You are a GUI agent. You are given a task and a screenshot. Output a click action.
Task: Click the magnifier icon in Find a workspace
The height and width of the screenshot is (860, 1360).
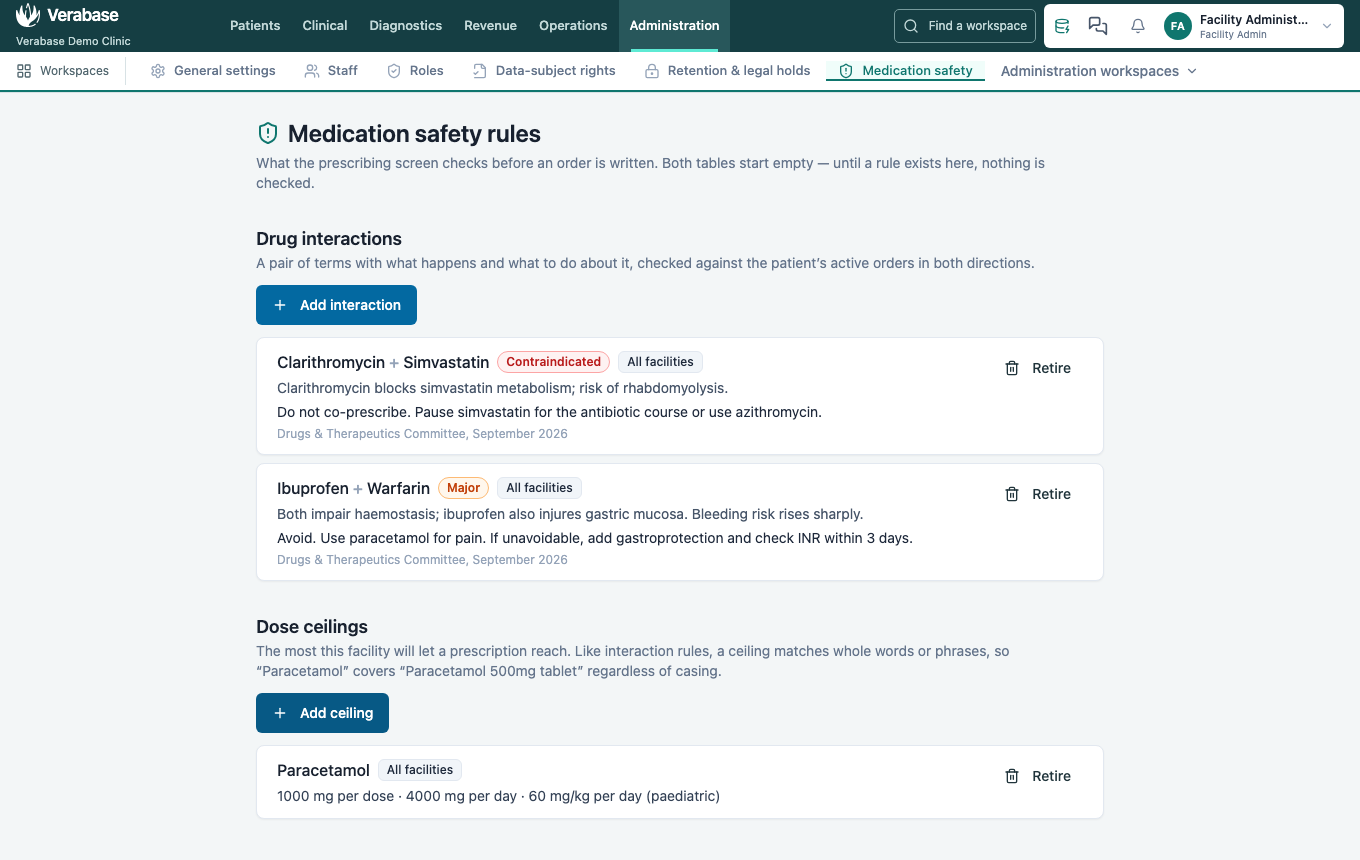[911, 26]
